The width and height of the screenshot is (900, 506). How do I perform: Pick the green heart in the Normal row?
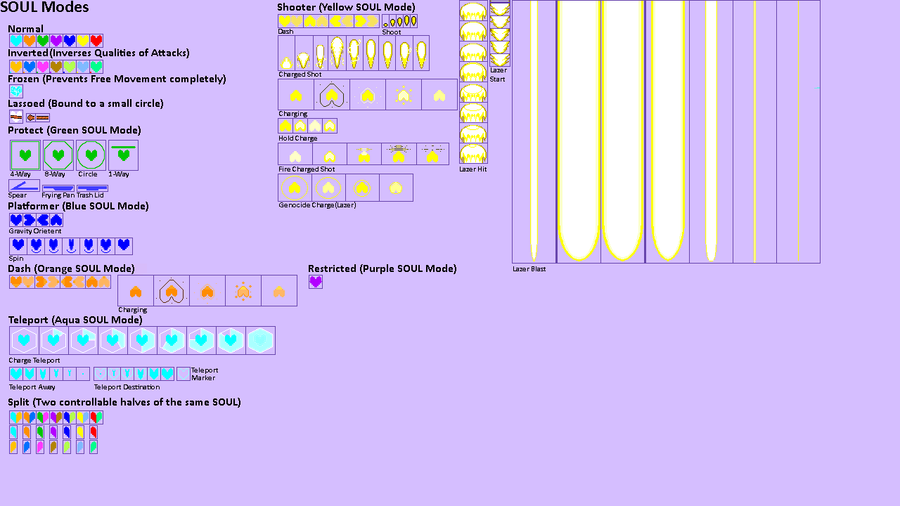point(42,41)
